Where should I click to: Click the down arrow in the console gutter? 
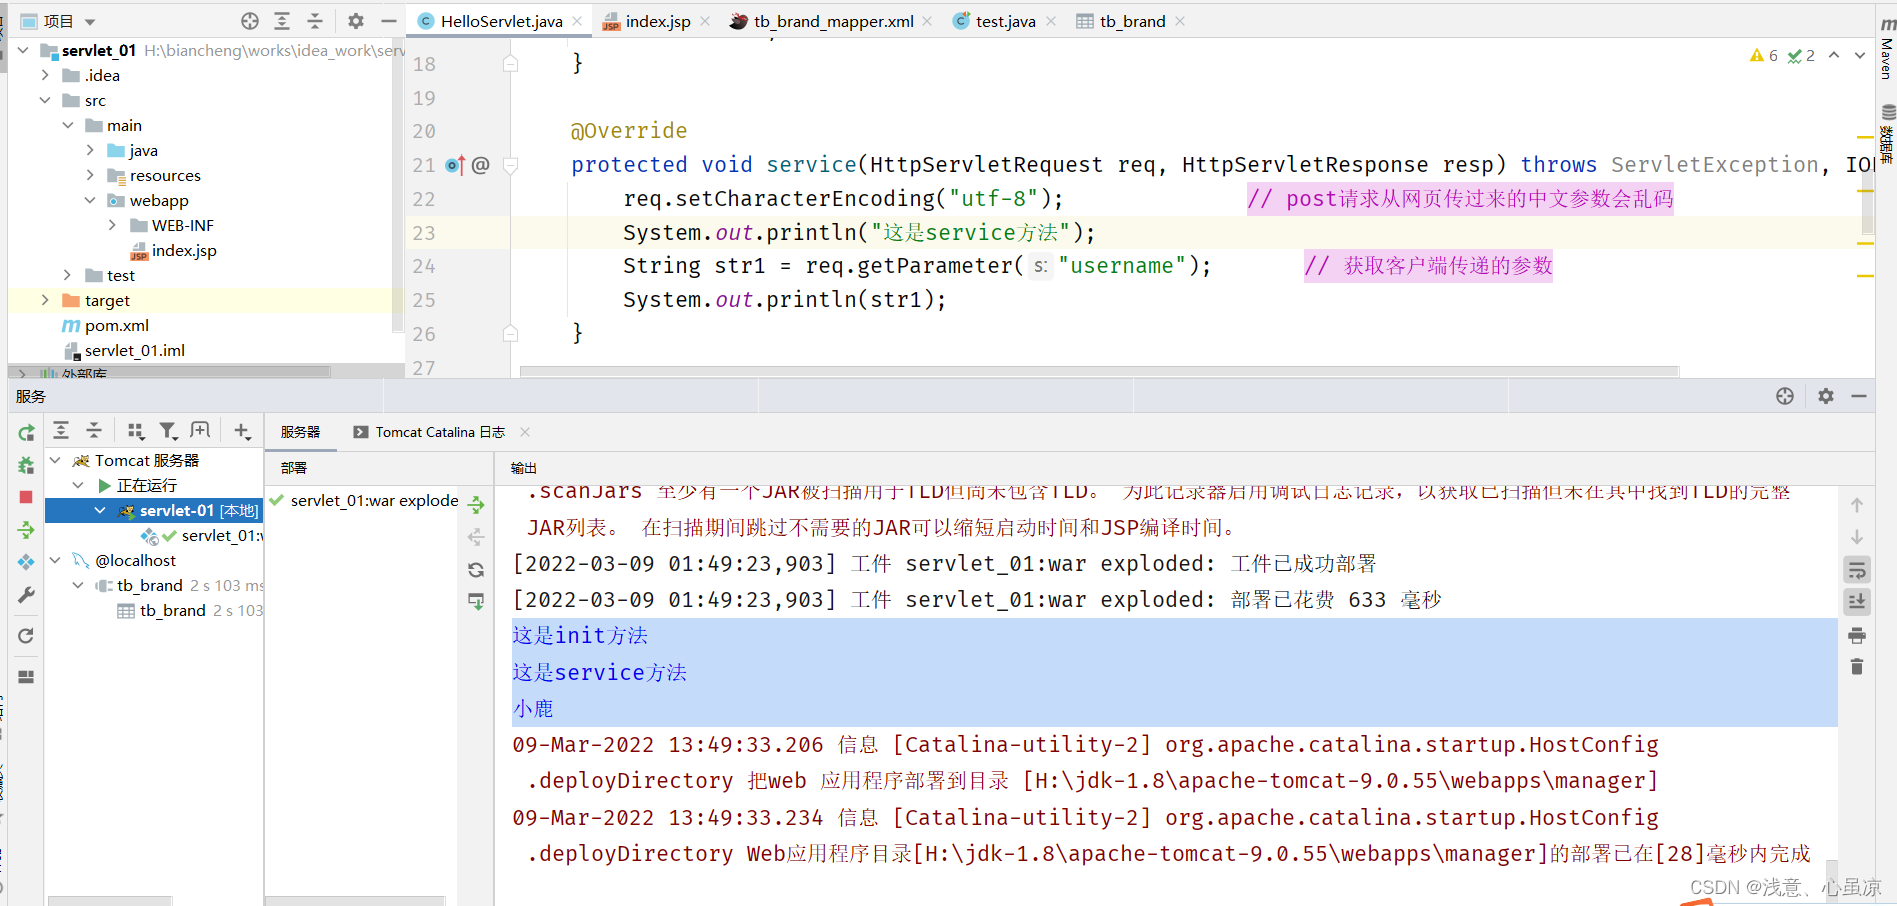click(x=1857, y=537)
